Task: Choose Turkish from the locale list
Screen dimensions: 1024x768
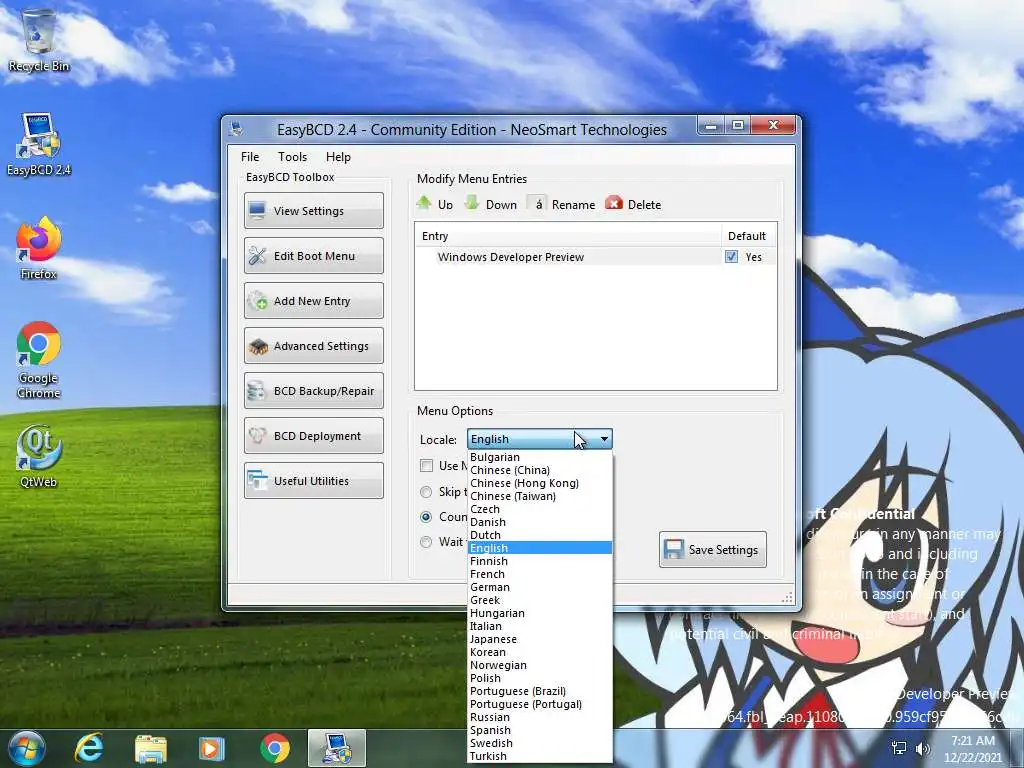Action: click(539, 756)
